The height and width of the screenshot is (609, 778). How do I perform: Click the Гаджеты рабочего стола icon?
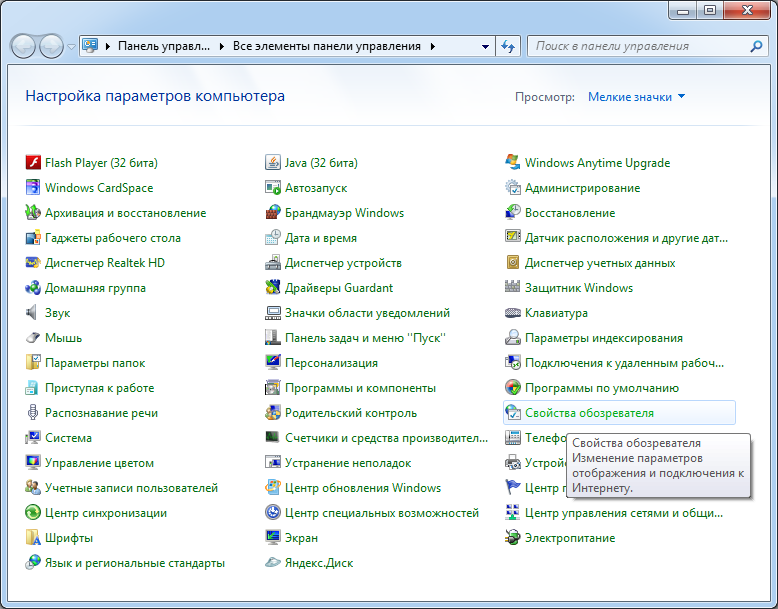(33, 238)
